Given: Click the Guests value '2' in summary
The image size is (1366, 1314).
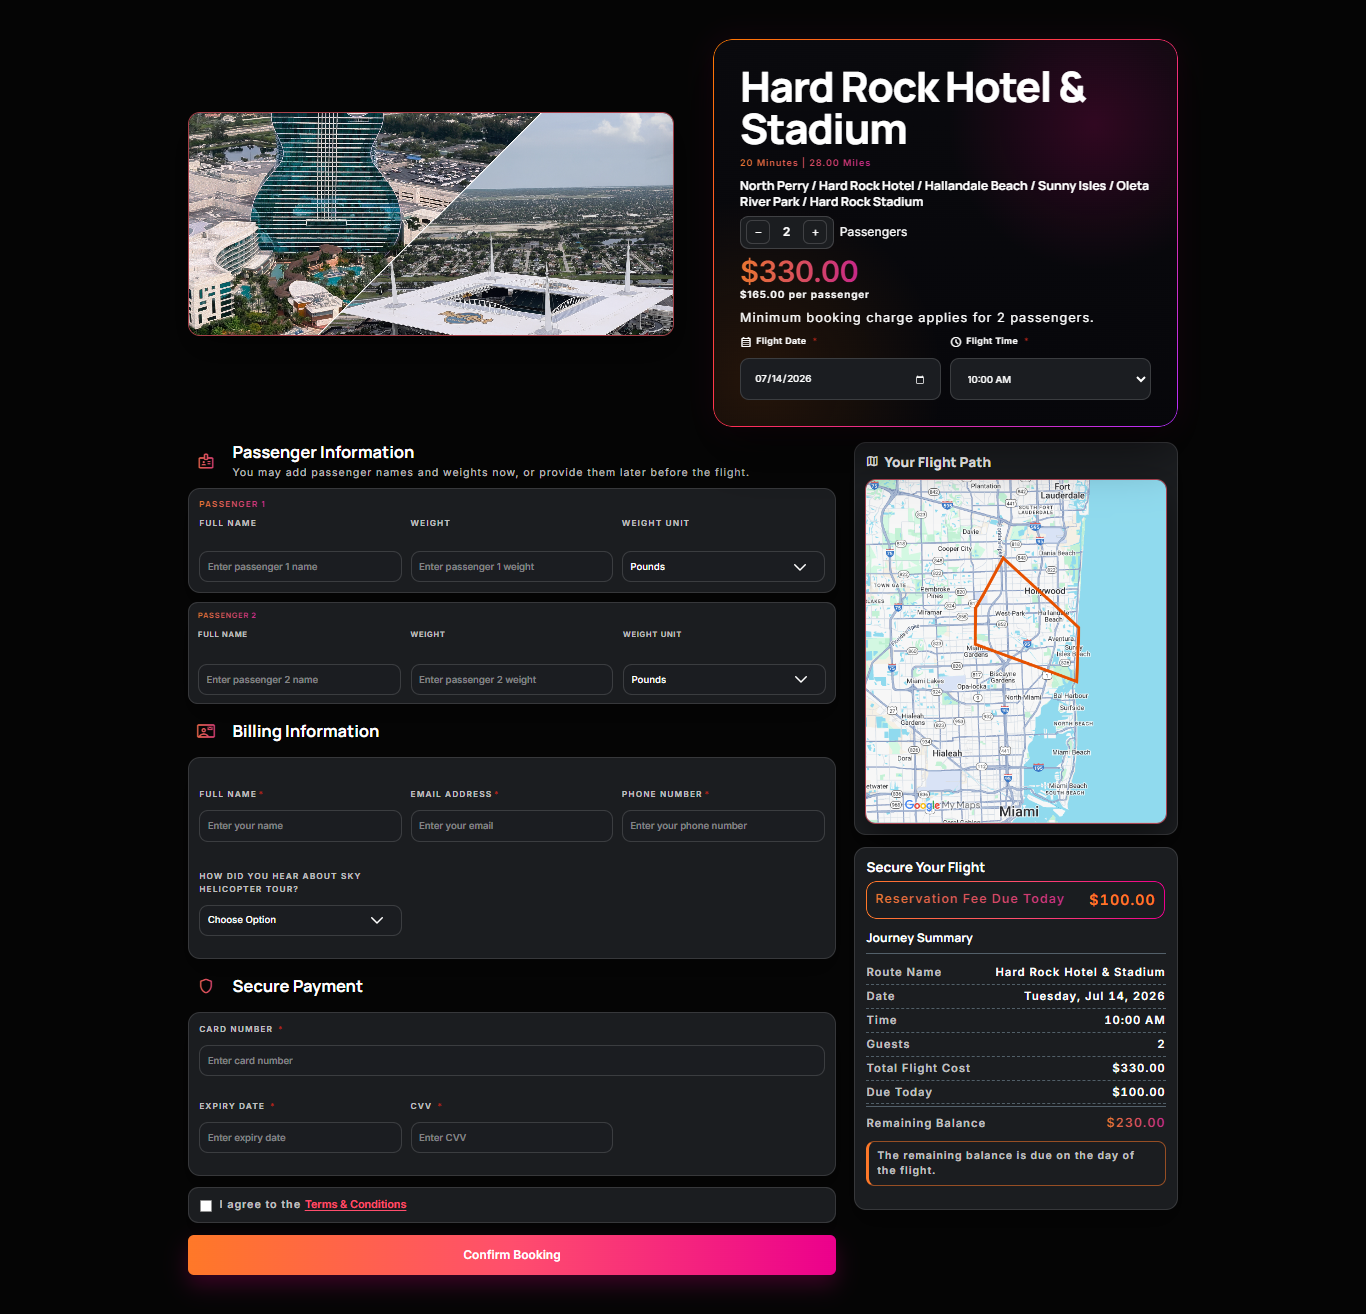Looking at the screenshot, I should pos(1161,1044).
